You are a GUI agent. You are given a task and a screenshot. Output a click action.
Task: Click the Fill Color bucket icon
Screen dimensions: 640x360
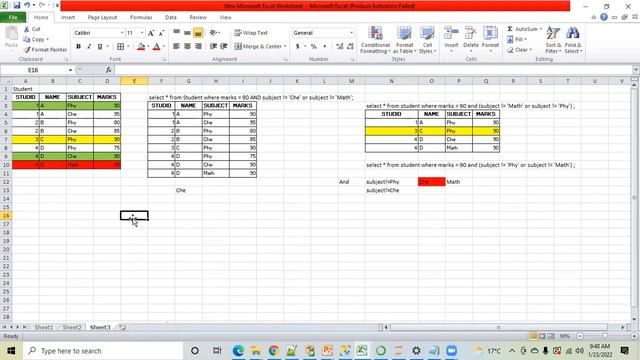point(141,47)
